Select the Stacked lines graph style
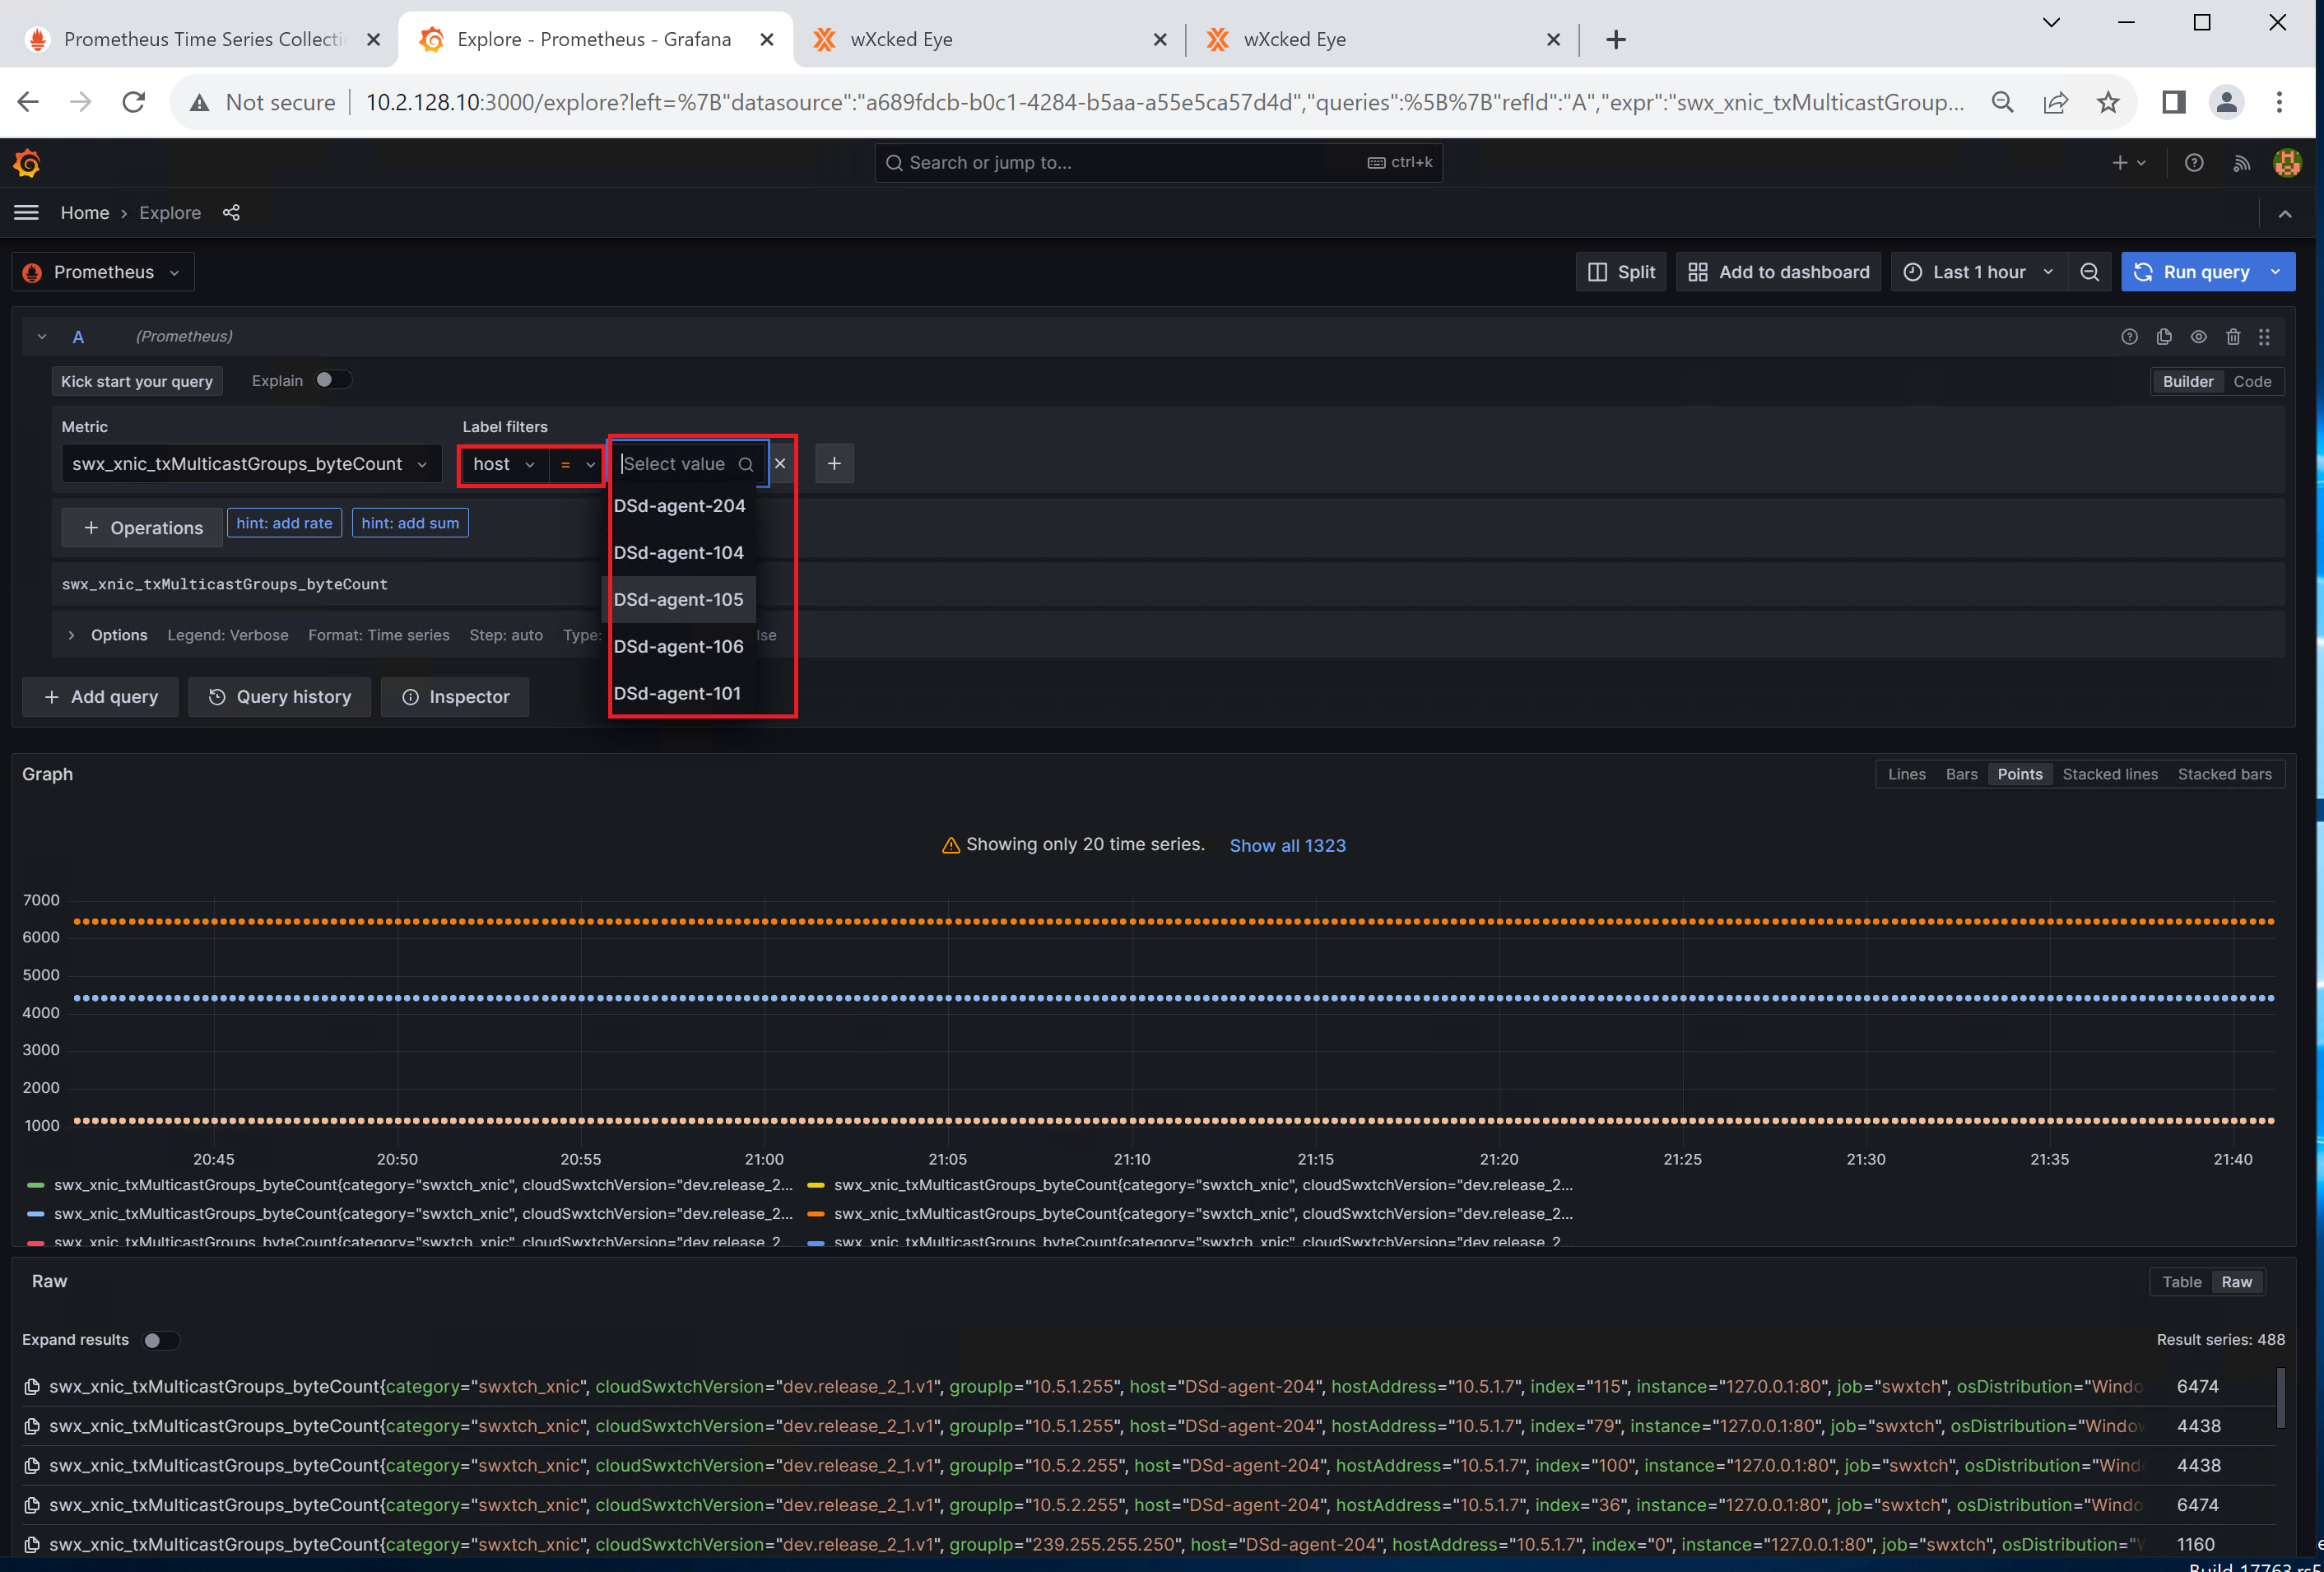Viewport: 2324px width, 1572px height. click(x=2110, y=774)
